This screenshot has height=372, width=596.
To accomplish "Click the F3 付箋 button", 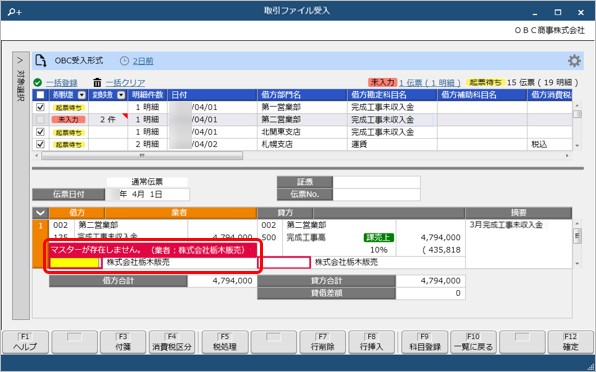I will tap(123, 342).
